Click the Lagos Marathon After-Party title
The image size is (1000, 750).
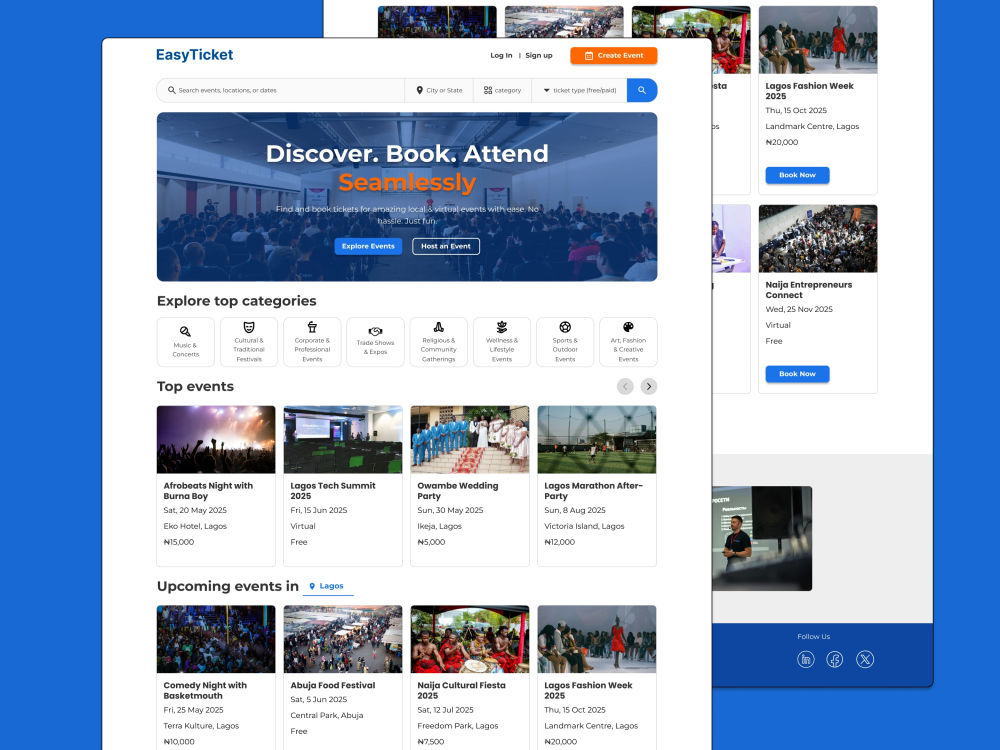[x=594, y=490]
